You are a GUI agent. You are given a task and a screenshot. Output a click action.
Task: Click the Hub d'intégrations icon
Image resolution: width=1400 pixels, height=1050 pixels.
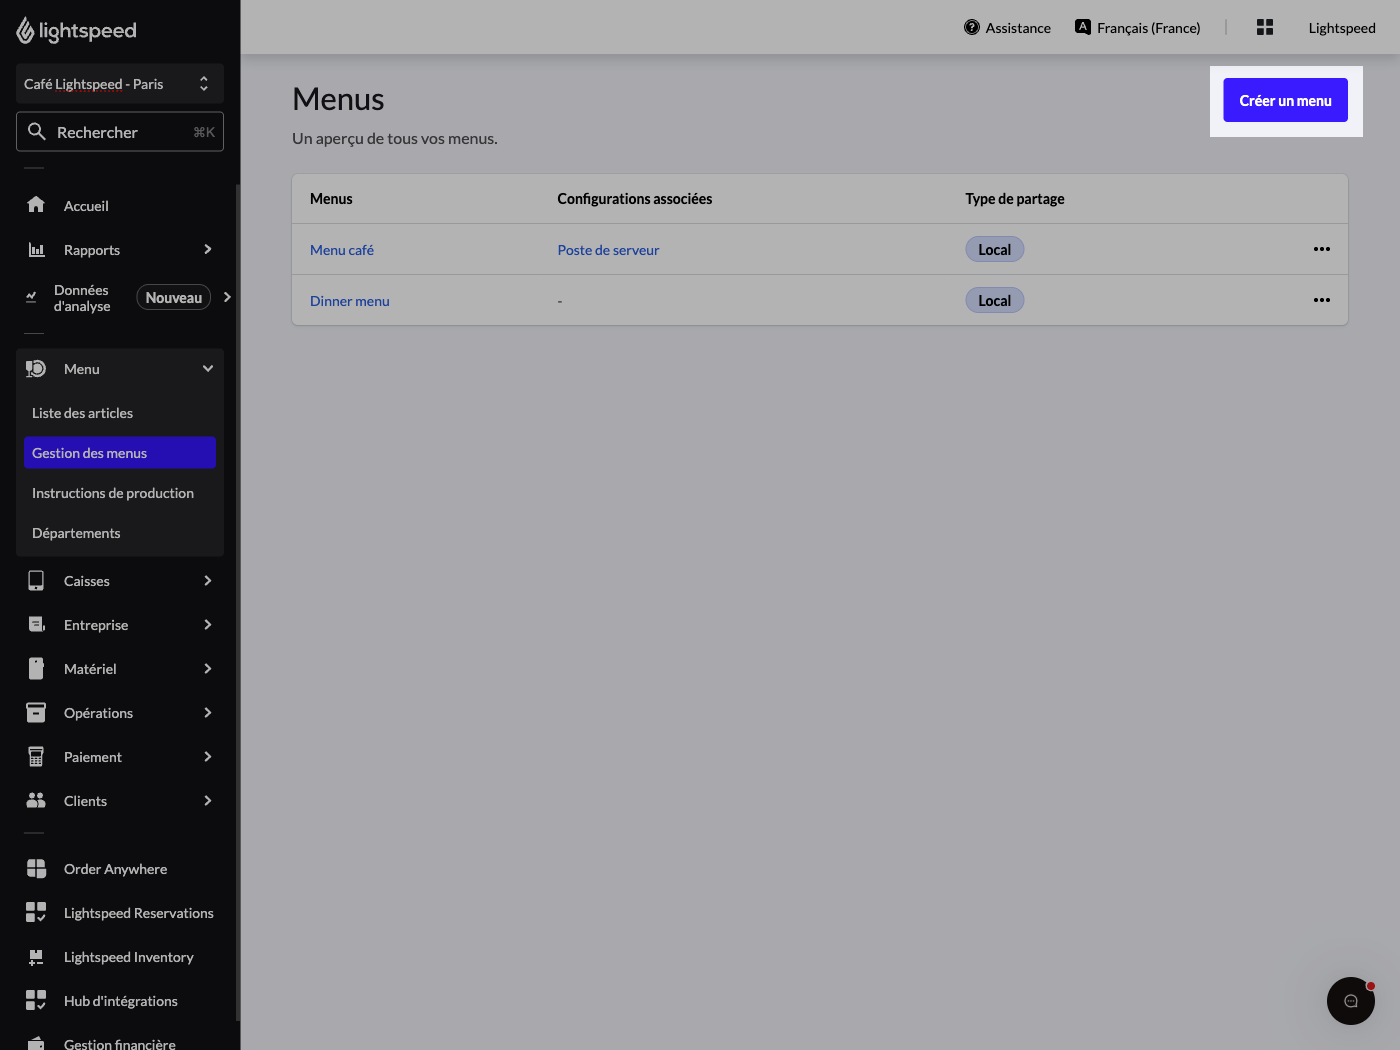point(36,1001)
